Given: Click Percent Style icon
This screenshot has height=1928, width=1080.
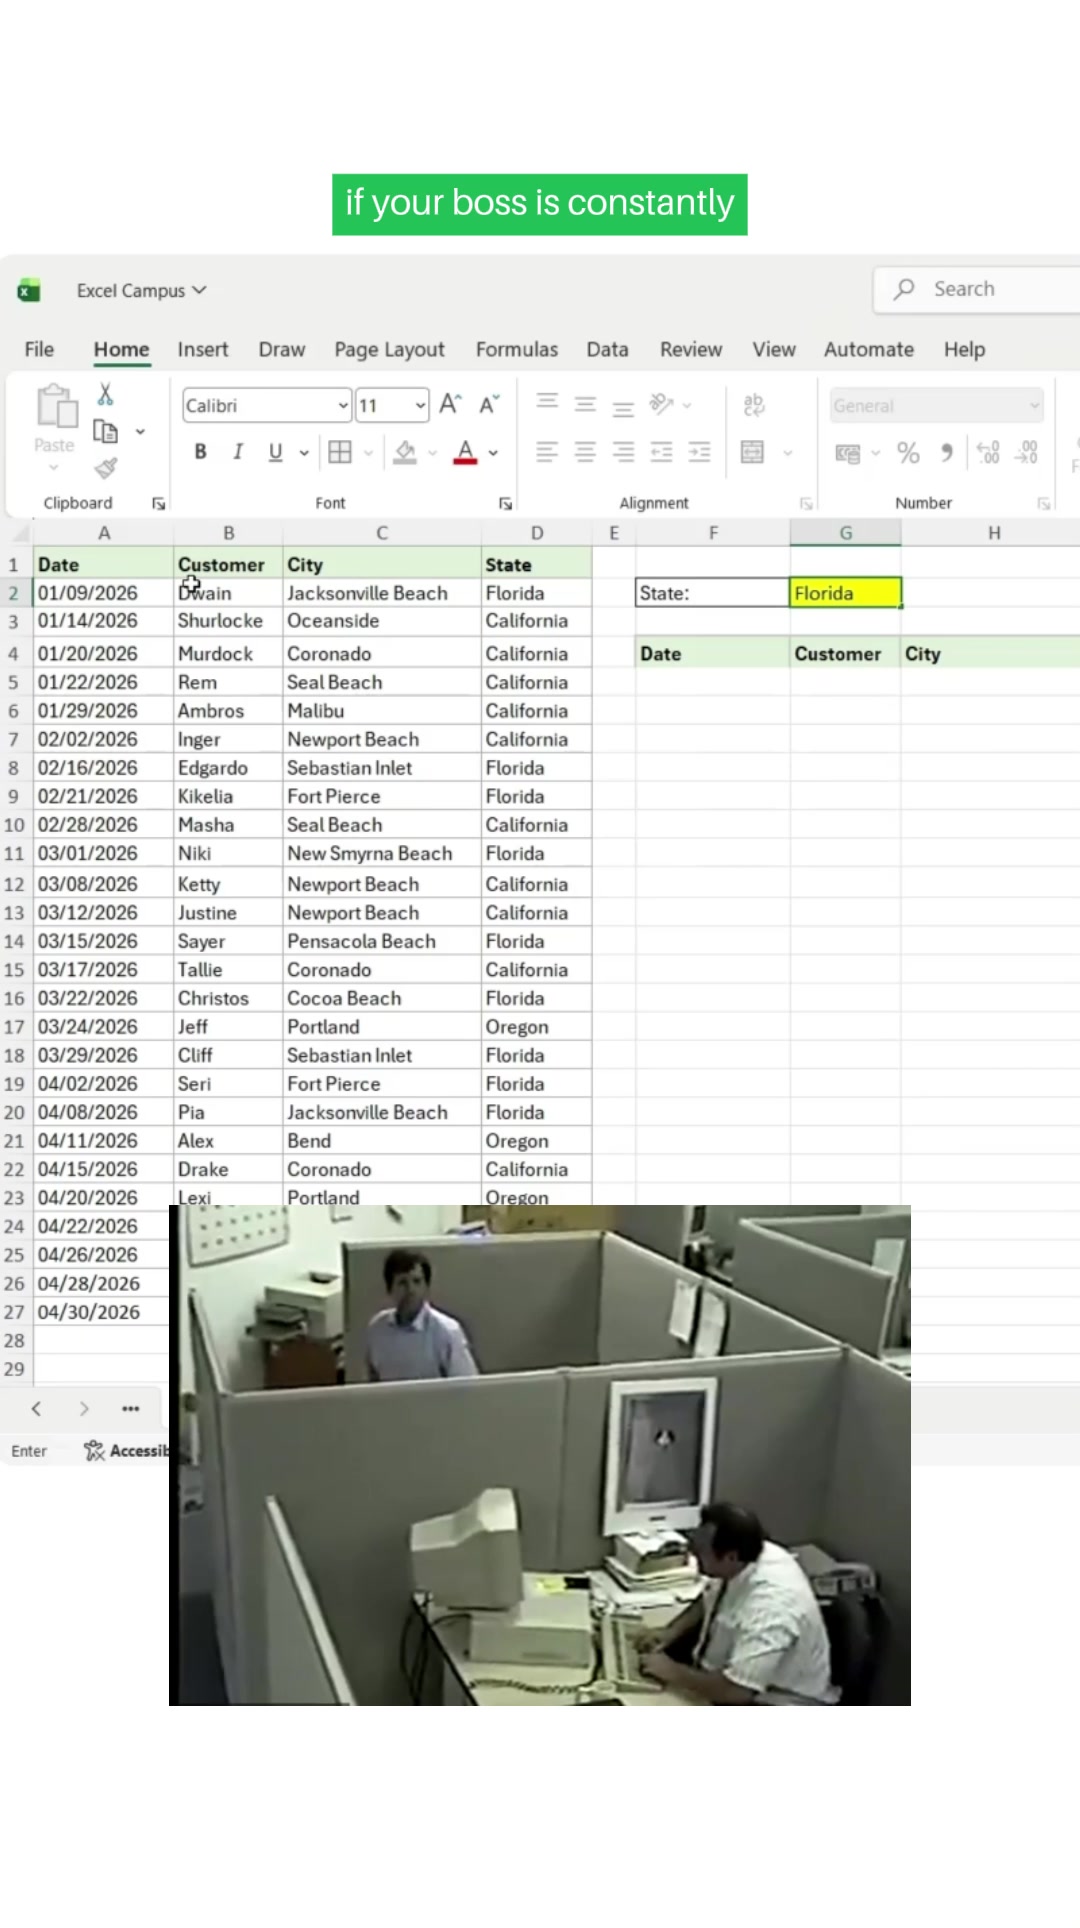Looking at the screenshot, I should coord(908,452).
